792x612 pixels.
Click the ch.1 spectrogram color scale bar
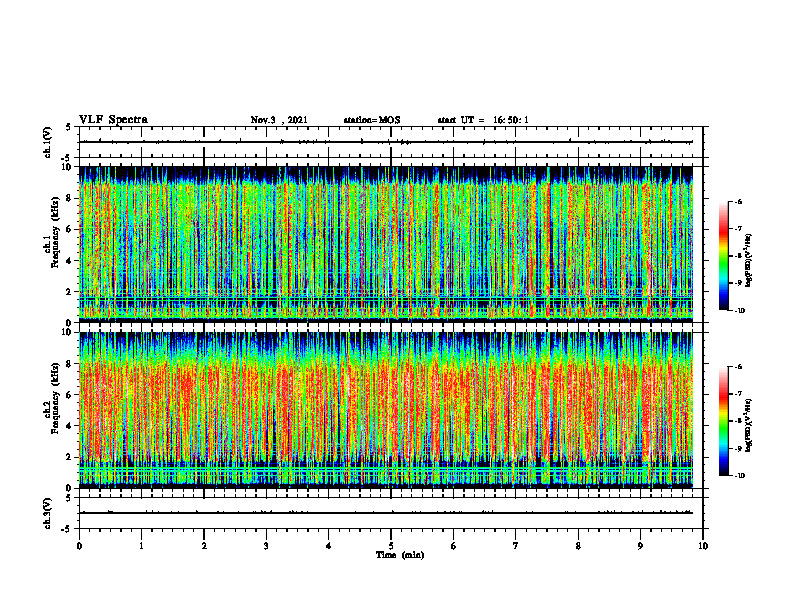[723, 256]
